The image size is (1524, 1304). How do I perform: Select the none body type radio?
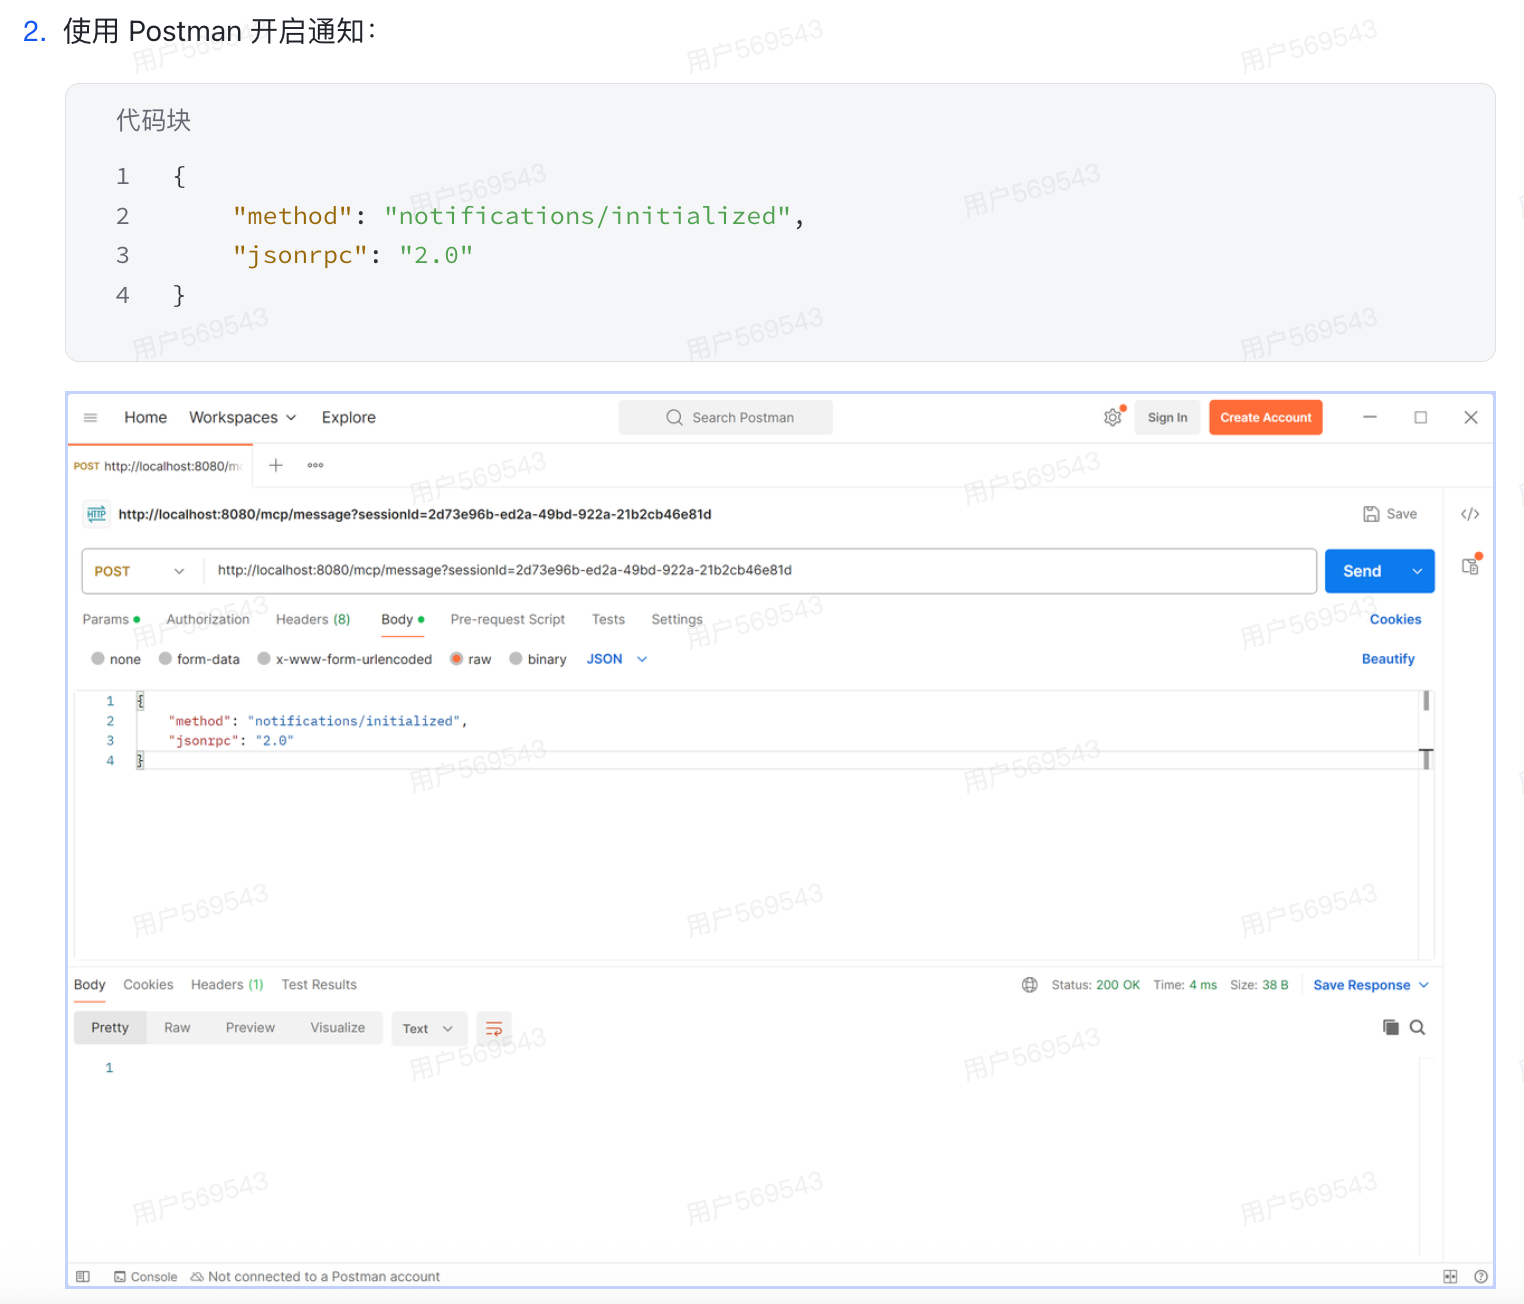tap(98, 659)
